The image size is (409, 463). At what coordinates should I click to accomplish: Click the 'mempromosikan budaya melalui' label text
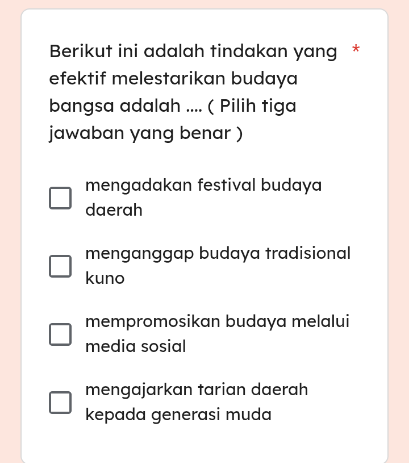(x=217, y=321)
